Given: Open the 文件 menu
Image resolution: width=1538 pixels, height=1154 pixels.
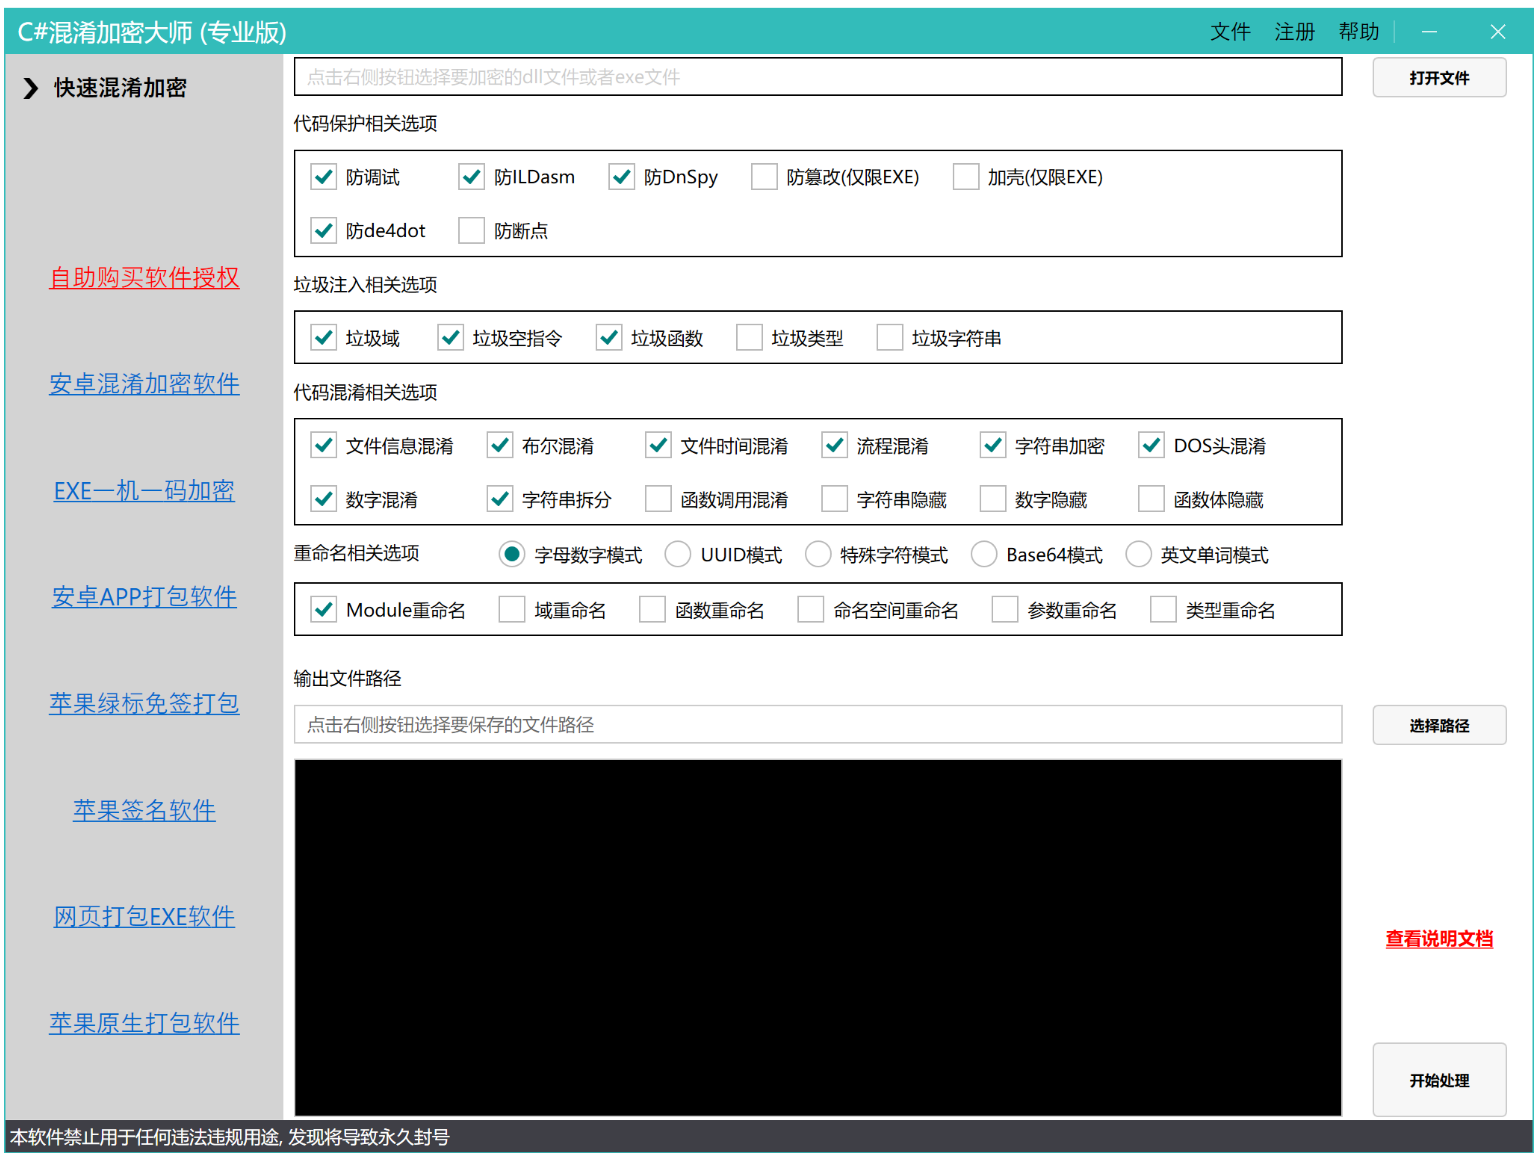Looking at the screenshot, I should pos(1229,31).
